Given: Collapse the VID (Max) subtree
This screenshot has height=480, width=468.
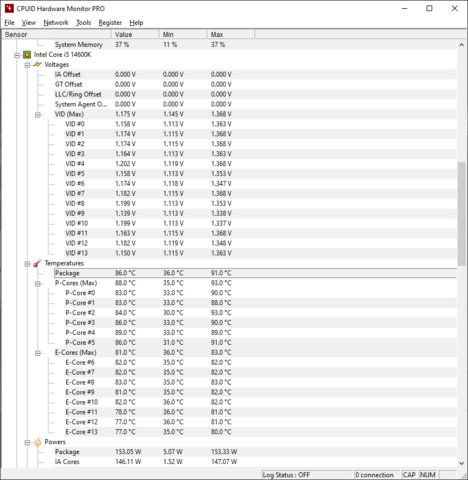Looking at the screenshot, I should click(x=38, y=115).
